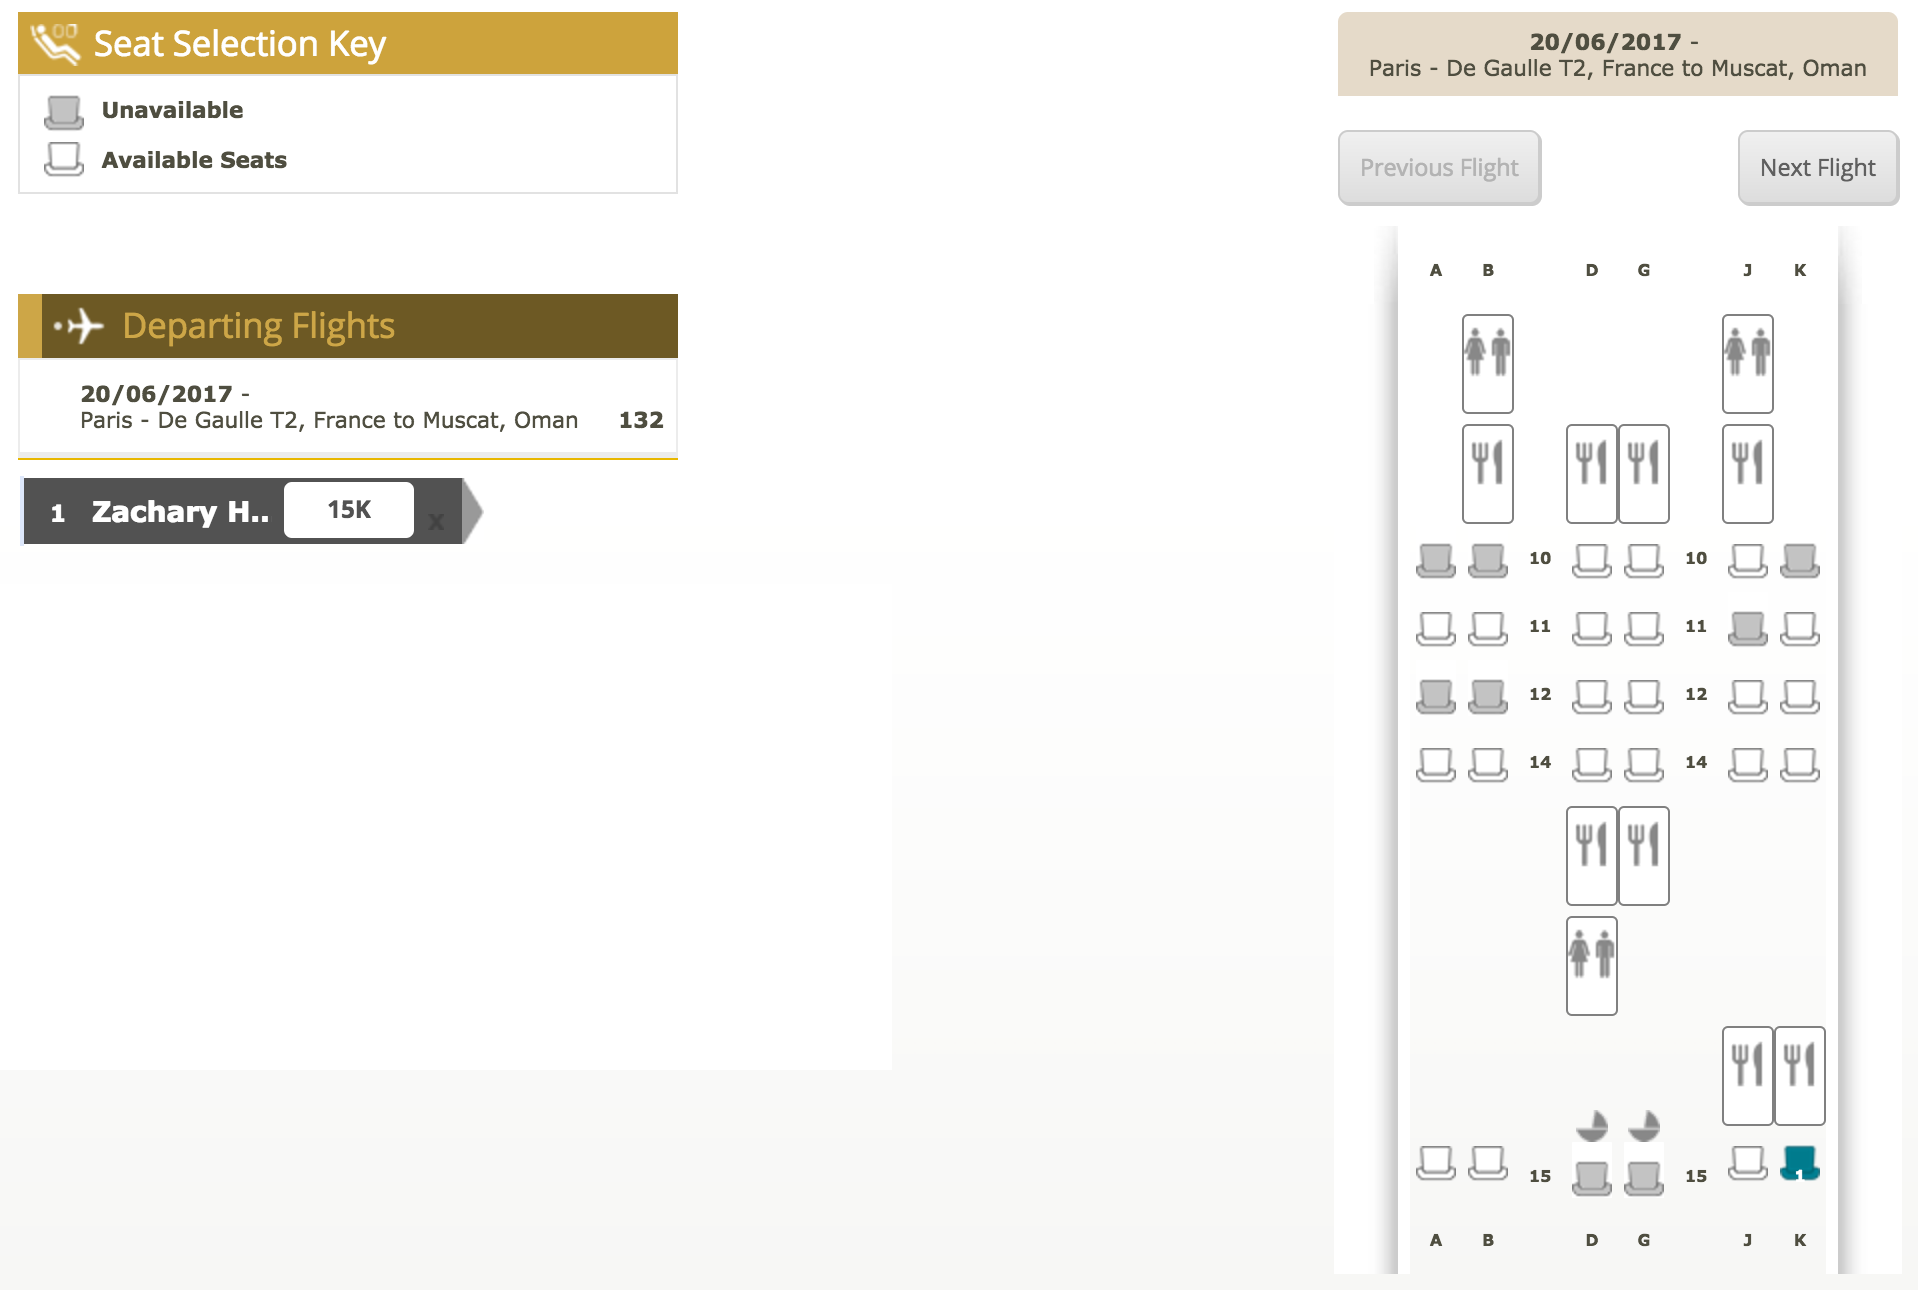Select seat 15A in the last row
Image resolution: width=1918 pixels, height=1290 pixels.
[1435, 1162]
